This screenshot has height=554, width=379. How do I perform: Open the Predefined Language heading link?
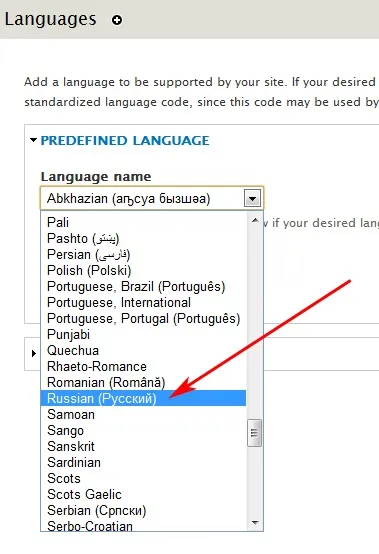tap(125, 141)
